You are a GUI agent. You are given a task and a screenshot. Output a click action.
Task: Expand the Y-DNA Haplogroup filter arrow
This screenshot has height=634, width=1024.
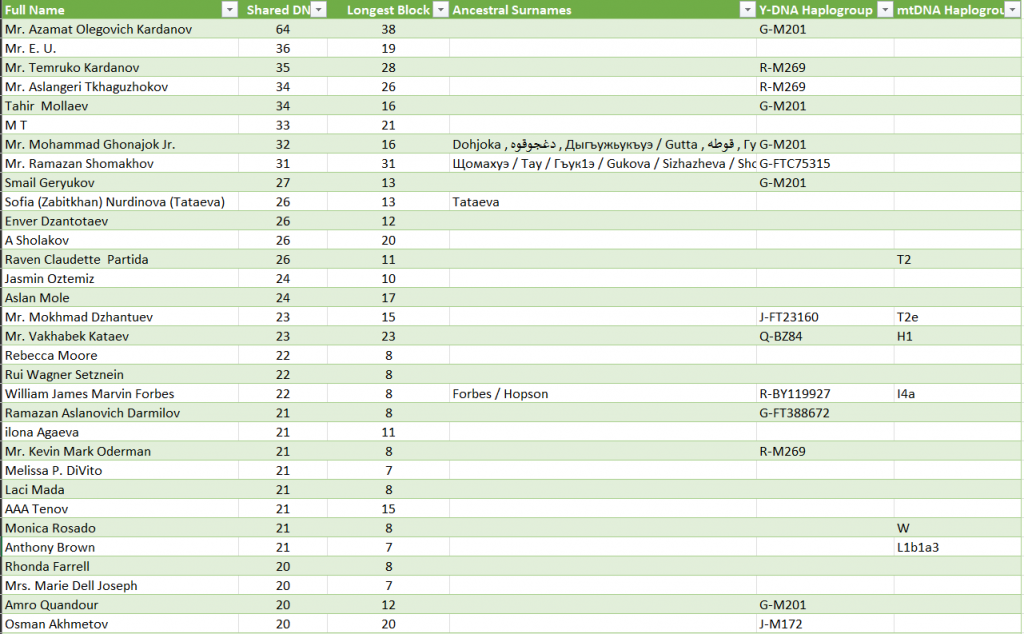tap(883, 10)
